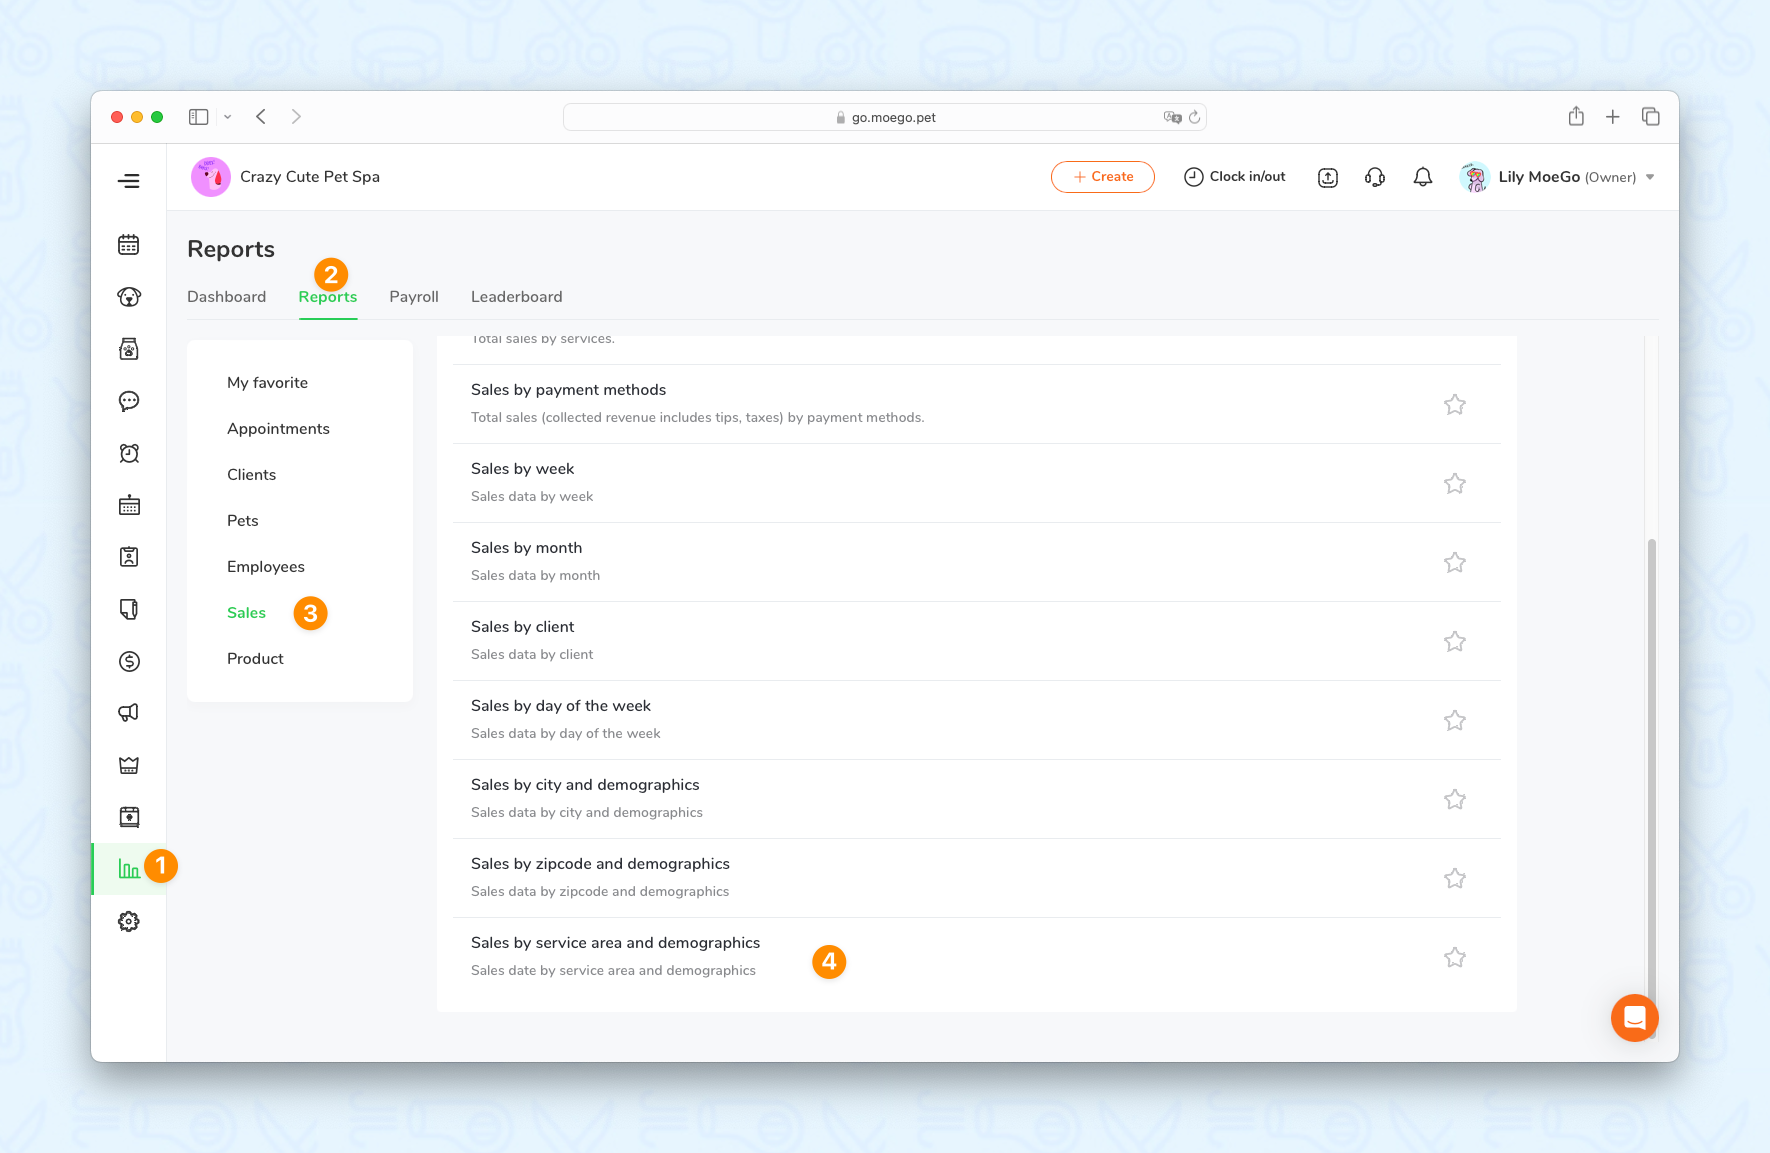Open the shopping tag icon in sidebar
1770x1153 pixels.
tap(128, 609)
